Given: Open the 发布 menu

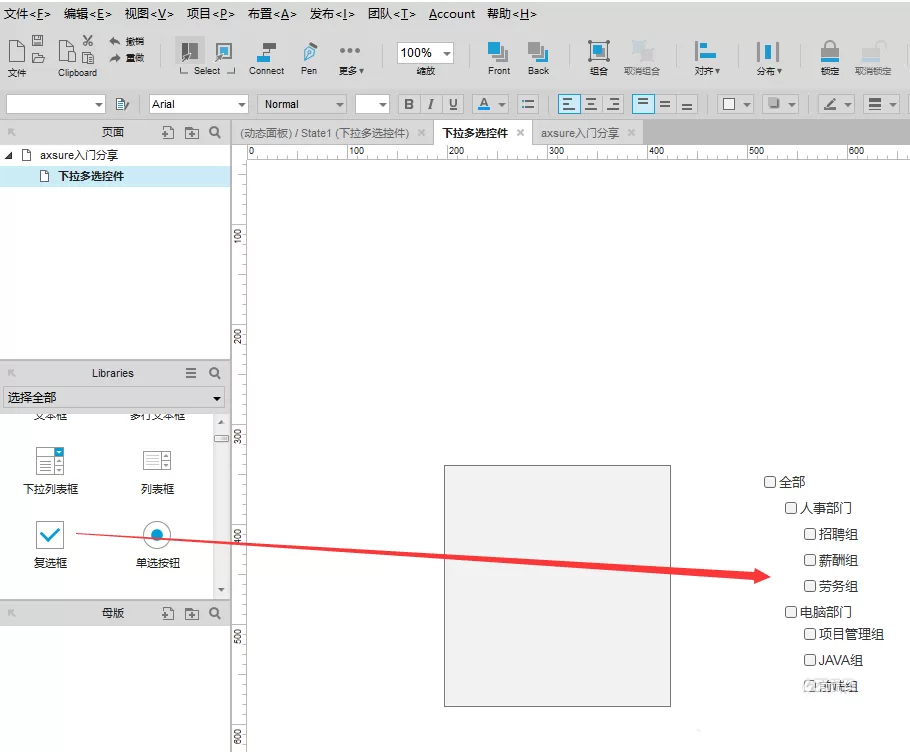Looking at the screenshot, I should click(x=332, y=14).
